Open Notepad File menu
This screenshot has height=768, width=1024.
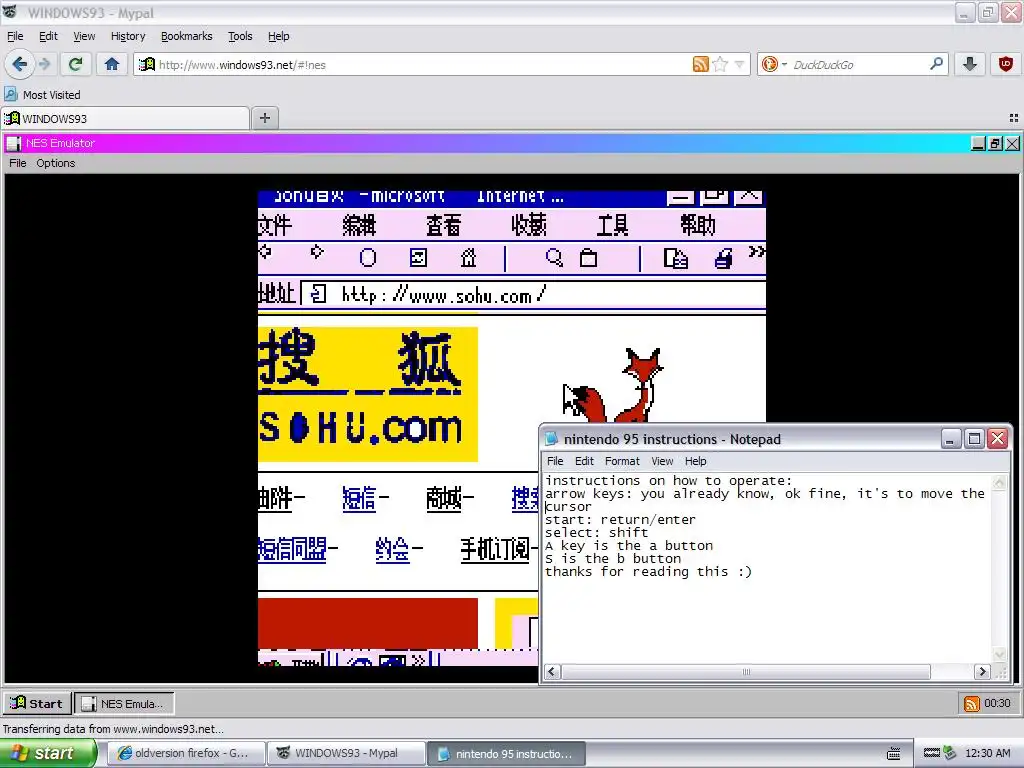point(555,461)
